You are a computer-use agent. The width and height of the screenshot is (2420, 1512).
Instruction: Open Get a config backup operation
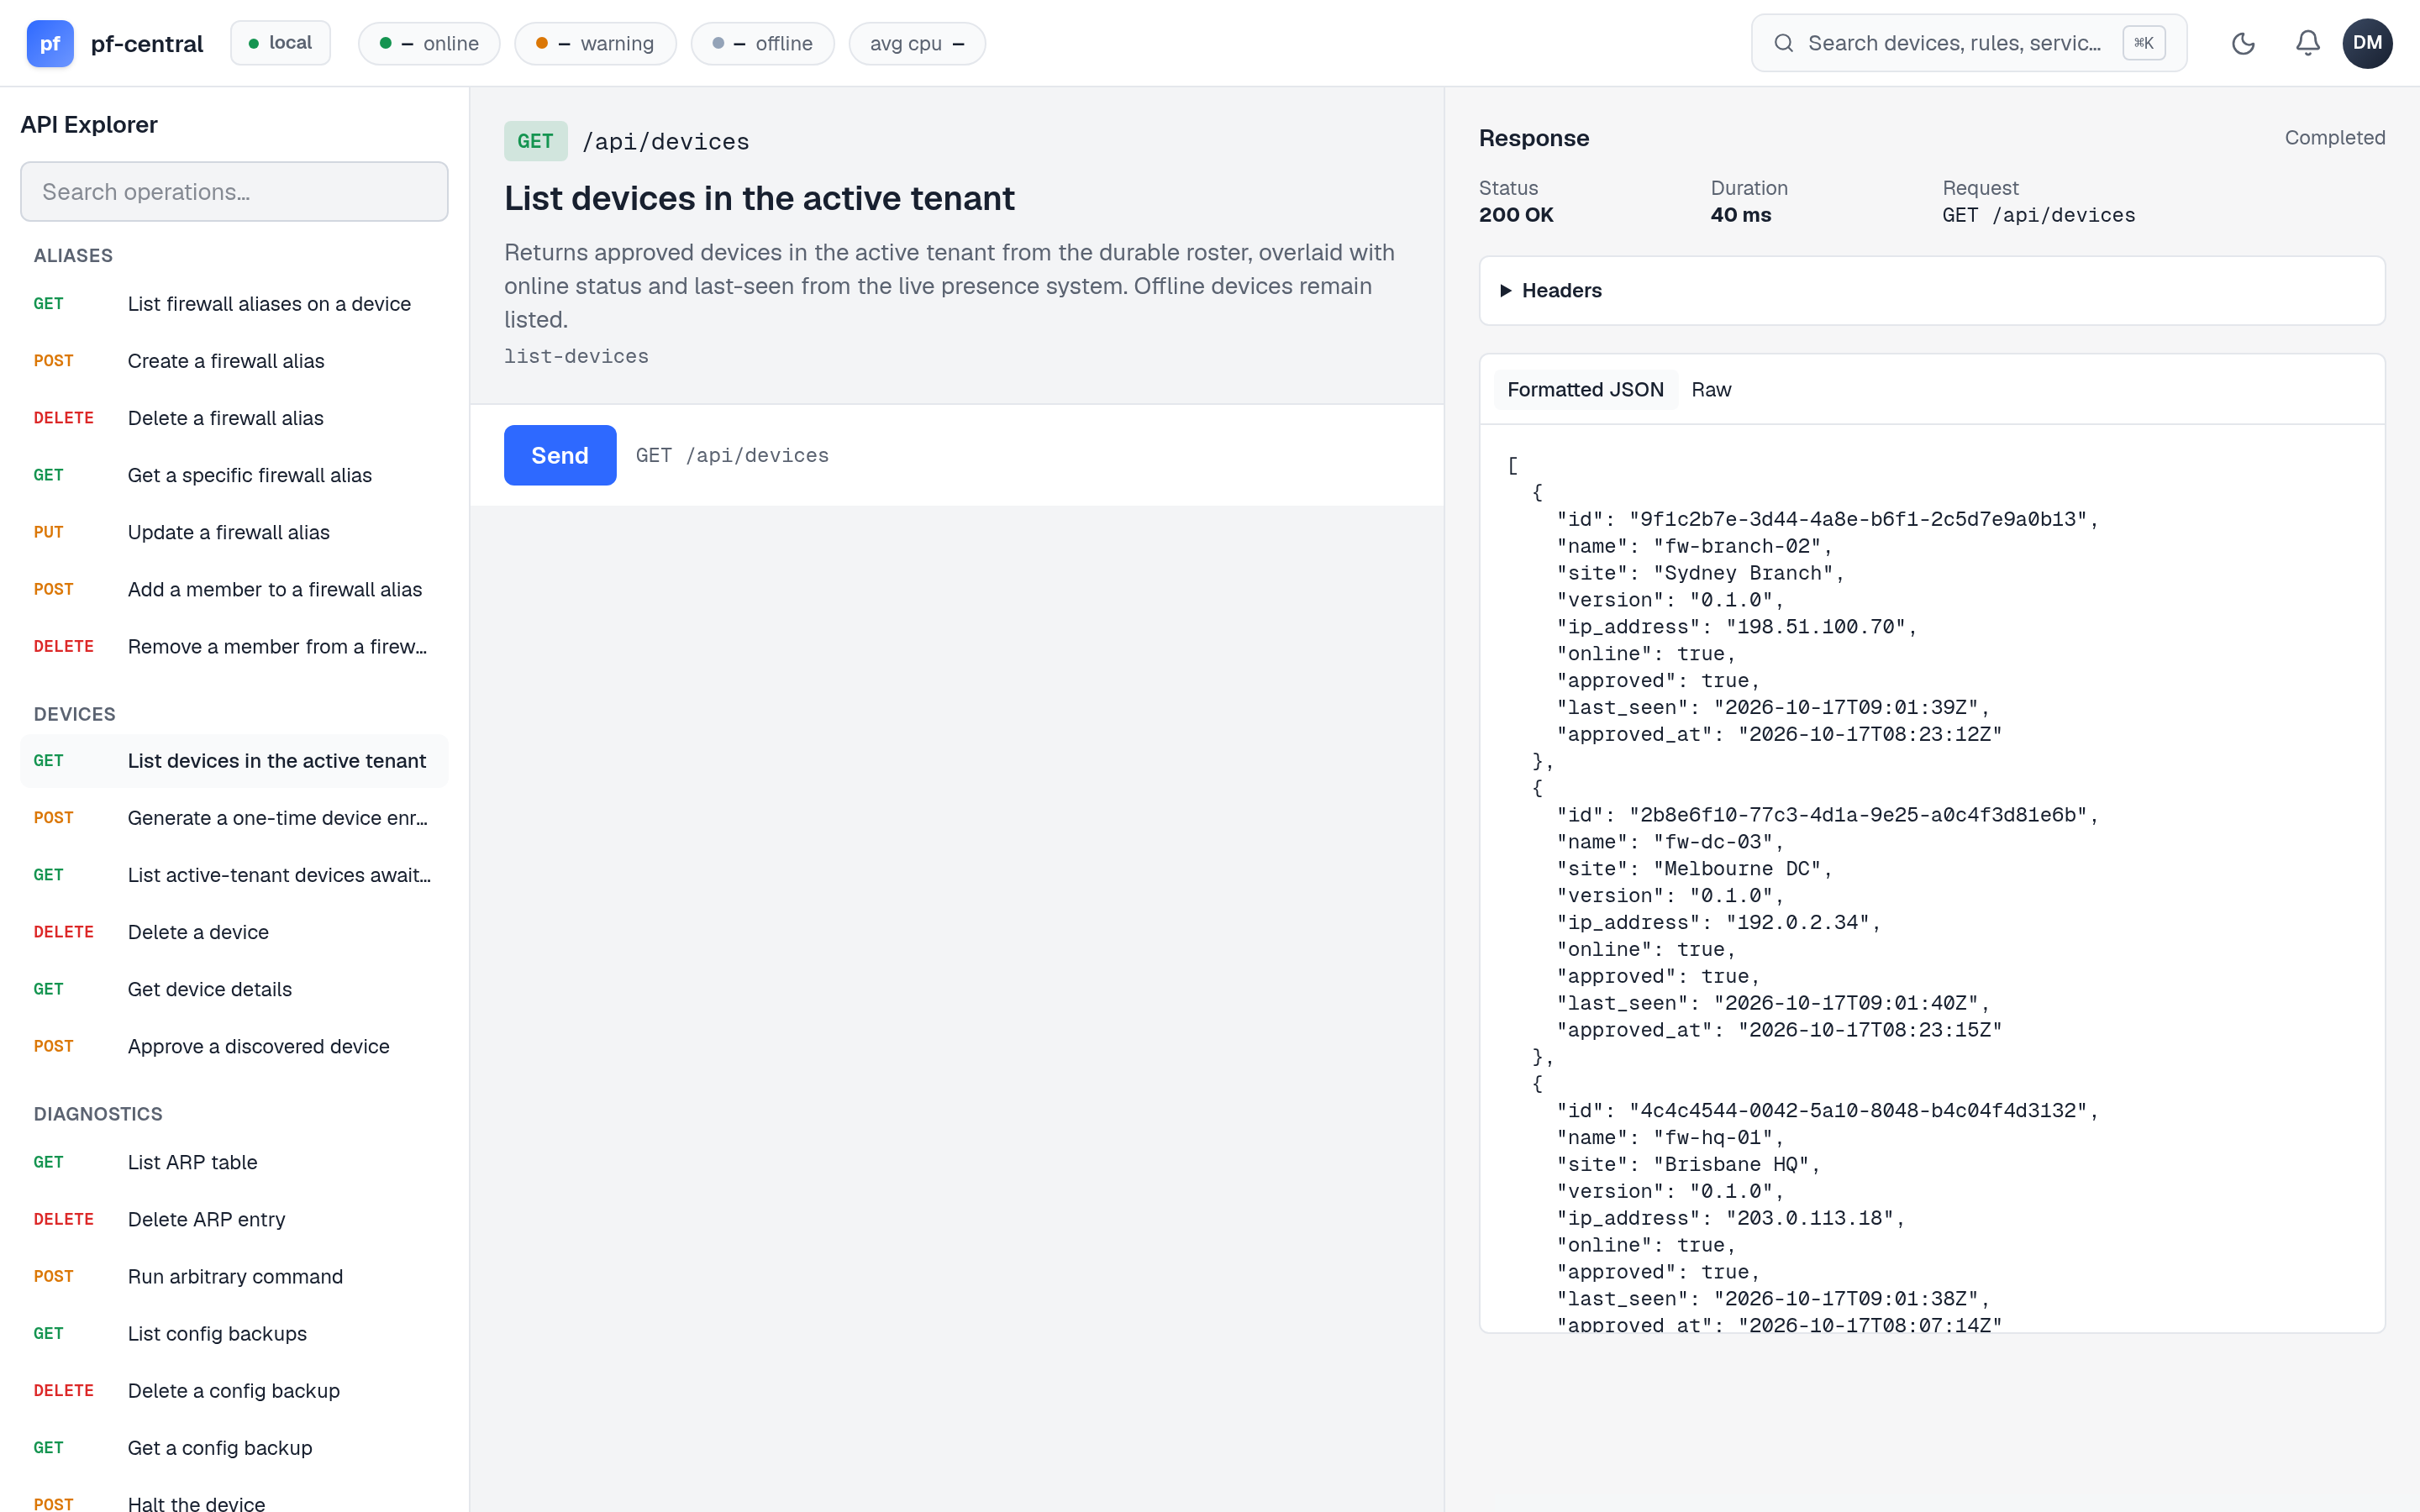pyautogui.click(x=234, y=1447)
